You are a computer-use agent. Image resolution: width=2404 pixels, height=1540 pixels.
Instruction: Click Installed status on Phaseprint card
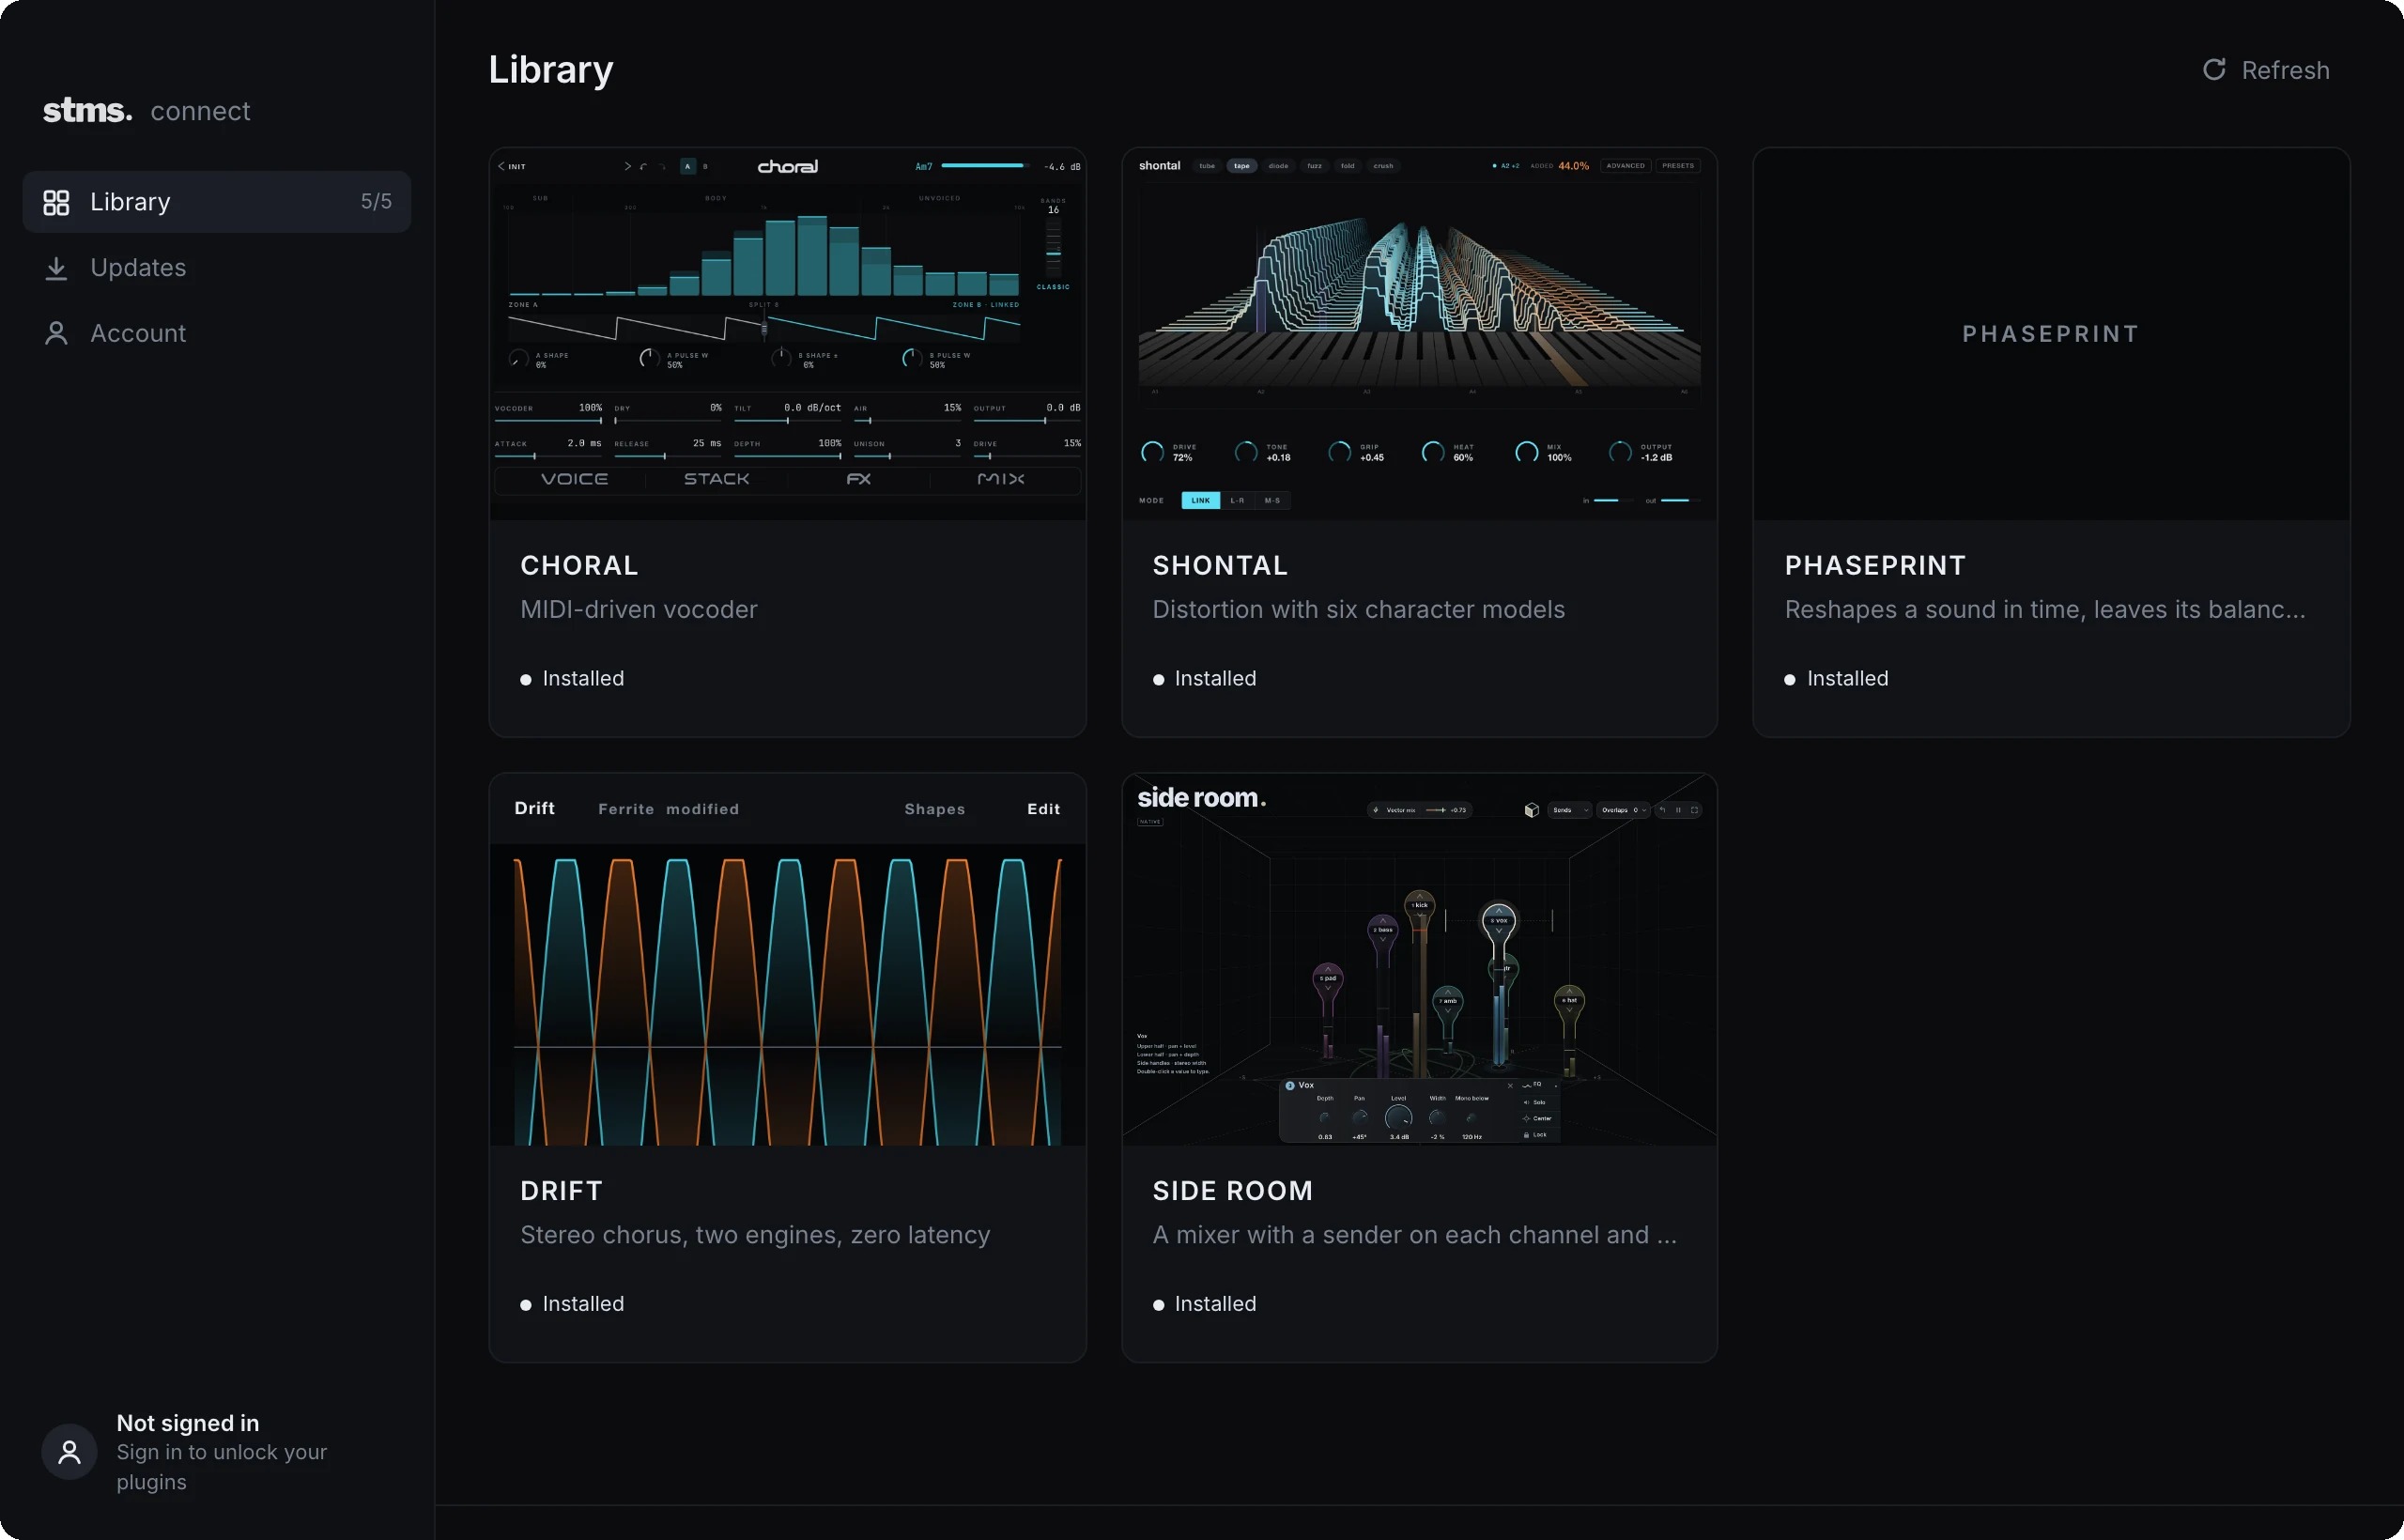[1836, 679]
